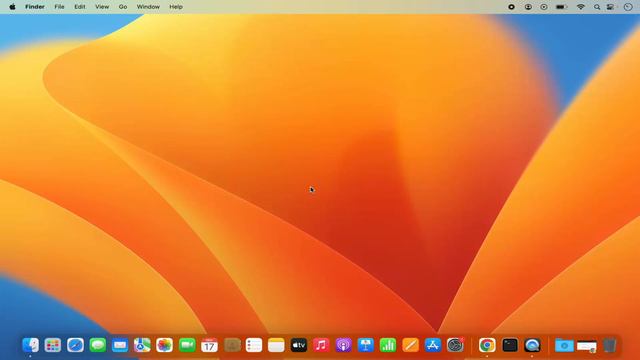Open the Apple menu
The width and height of the screenshot is (640, 360).
[12, 7]
